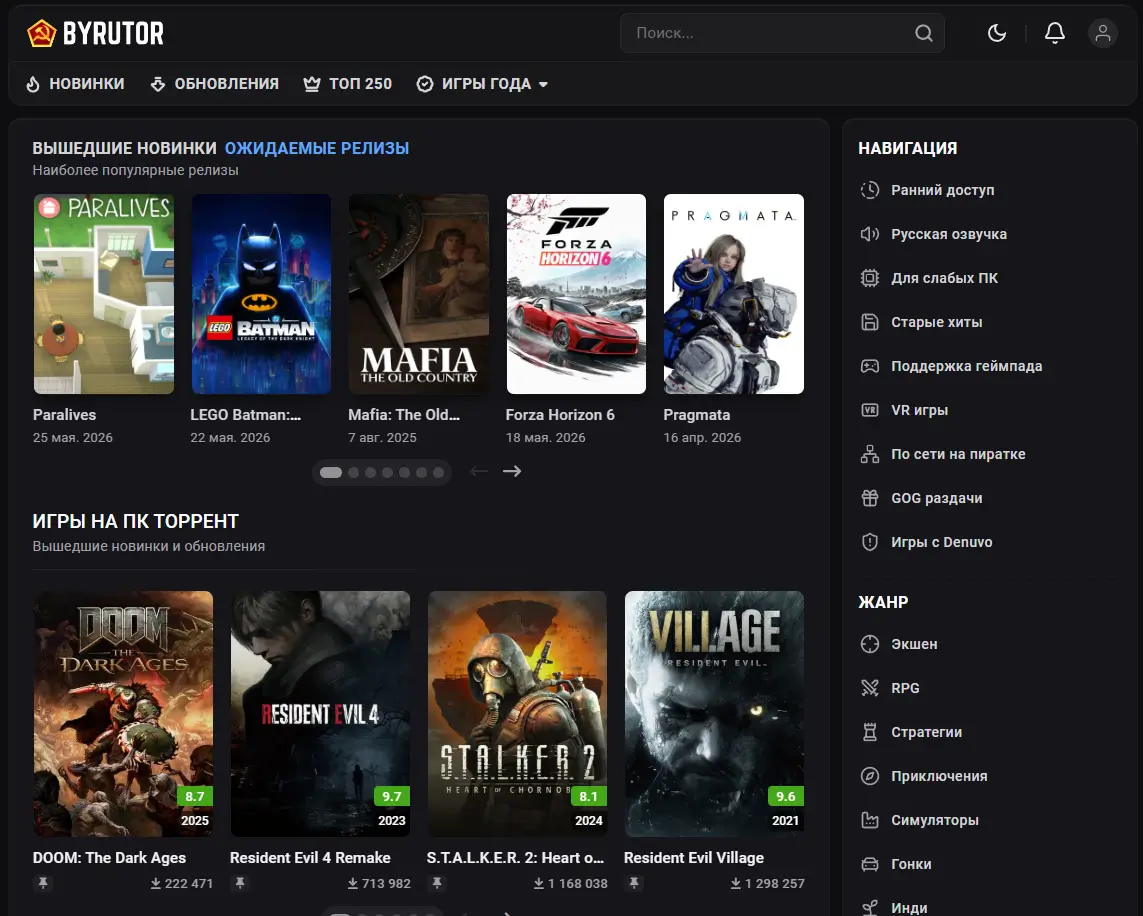Open the Гонки genre link
Viewport: 1143px width, 916px height.
click(x=911, y=864)
